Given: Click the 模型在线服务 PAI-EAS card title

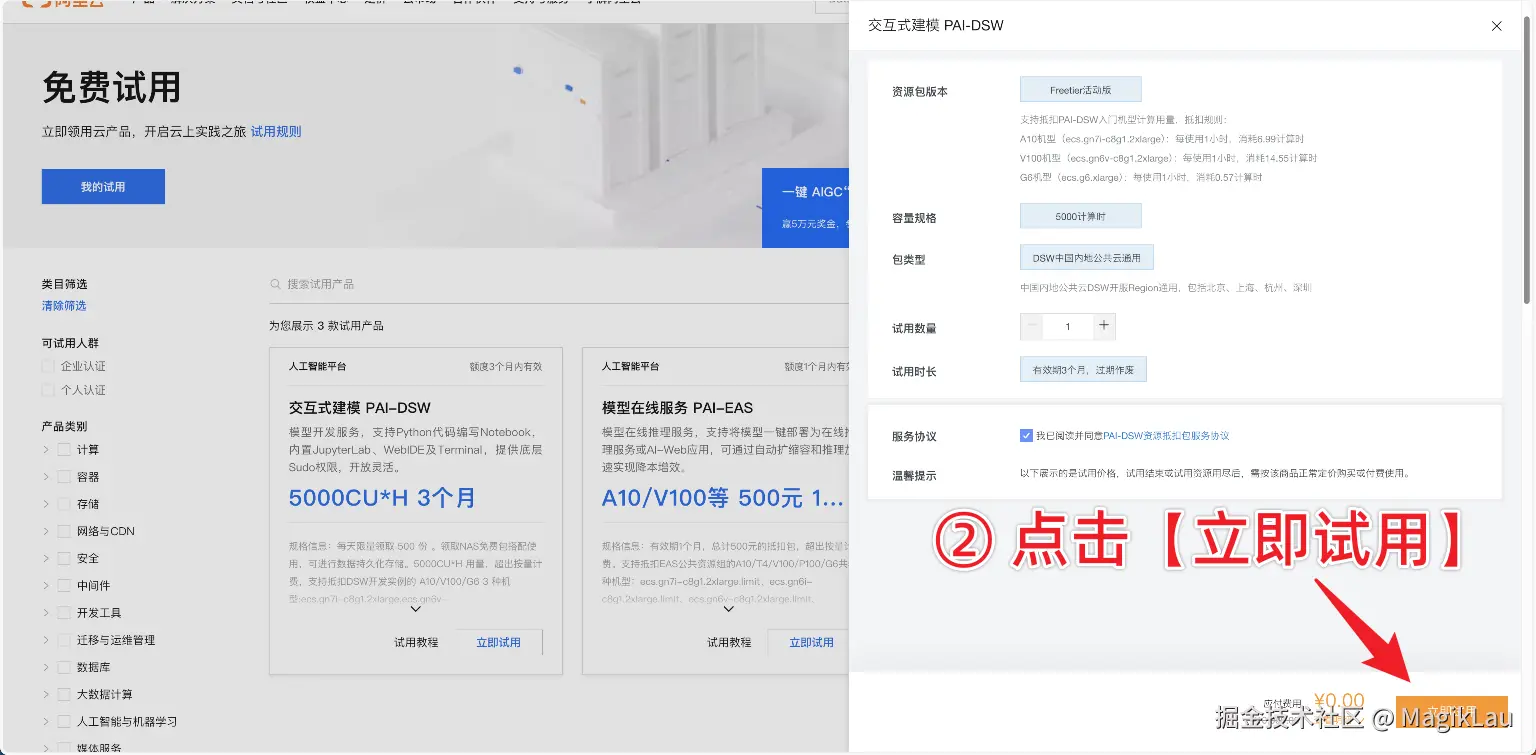Looking at the screenshot, I should coord(677,408).
